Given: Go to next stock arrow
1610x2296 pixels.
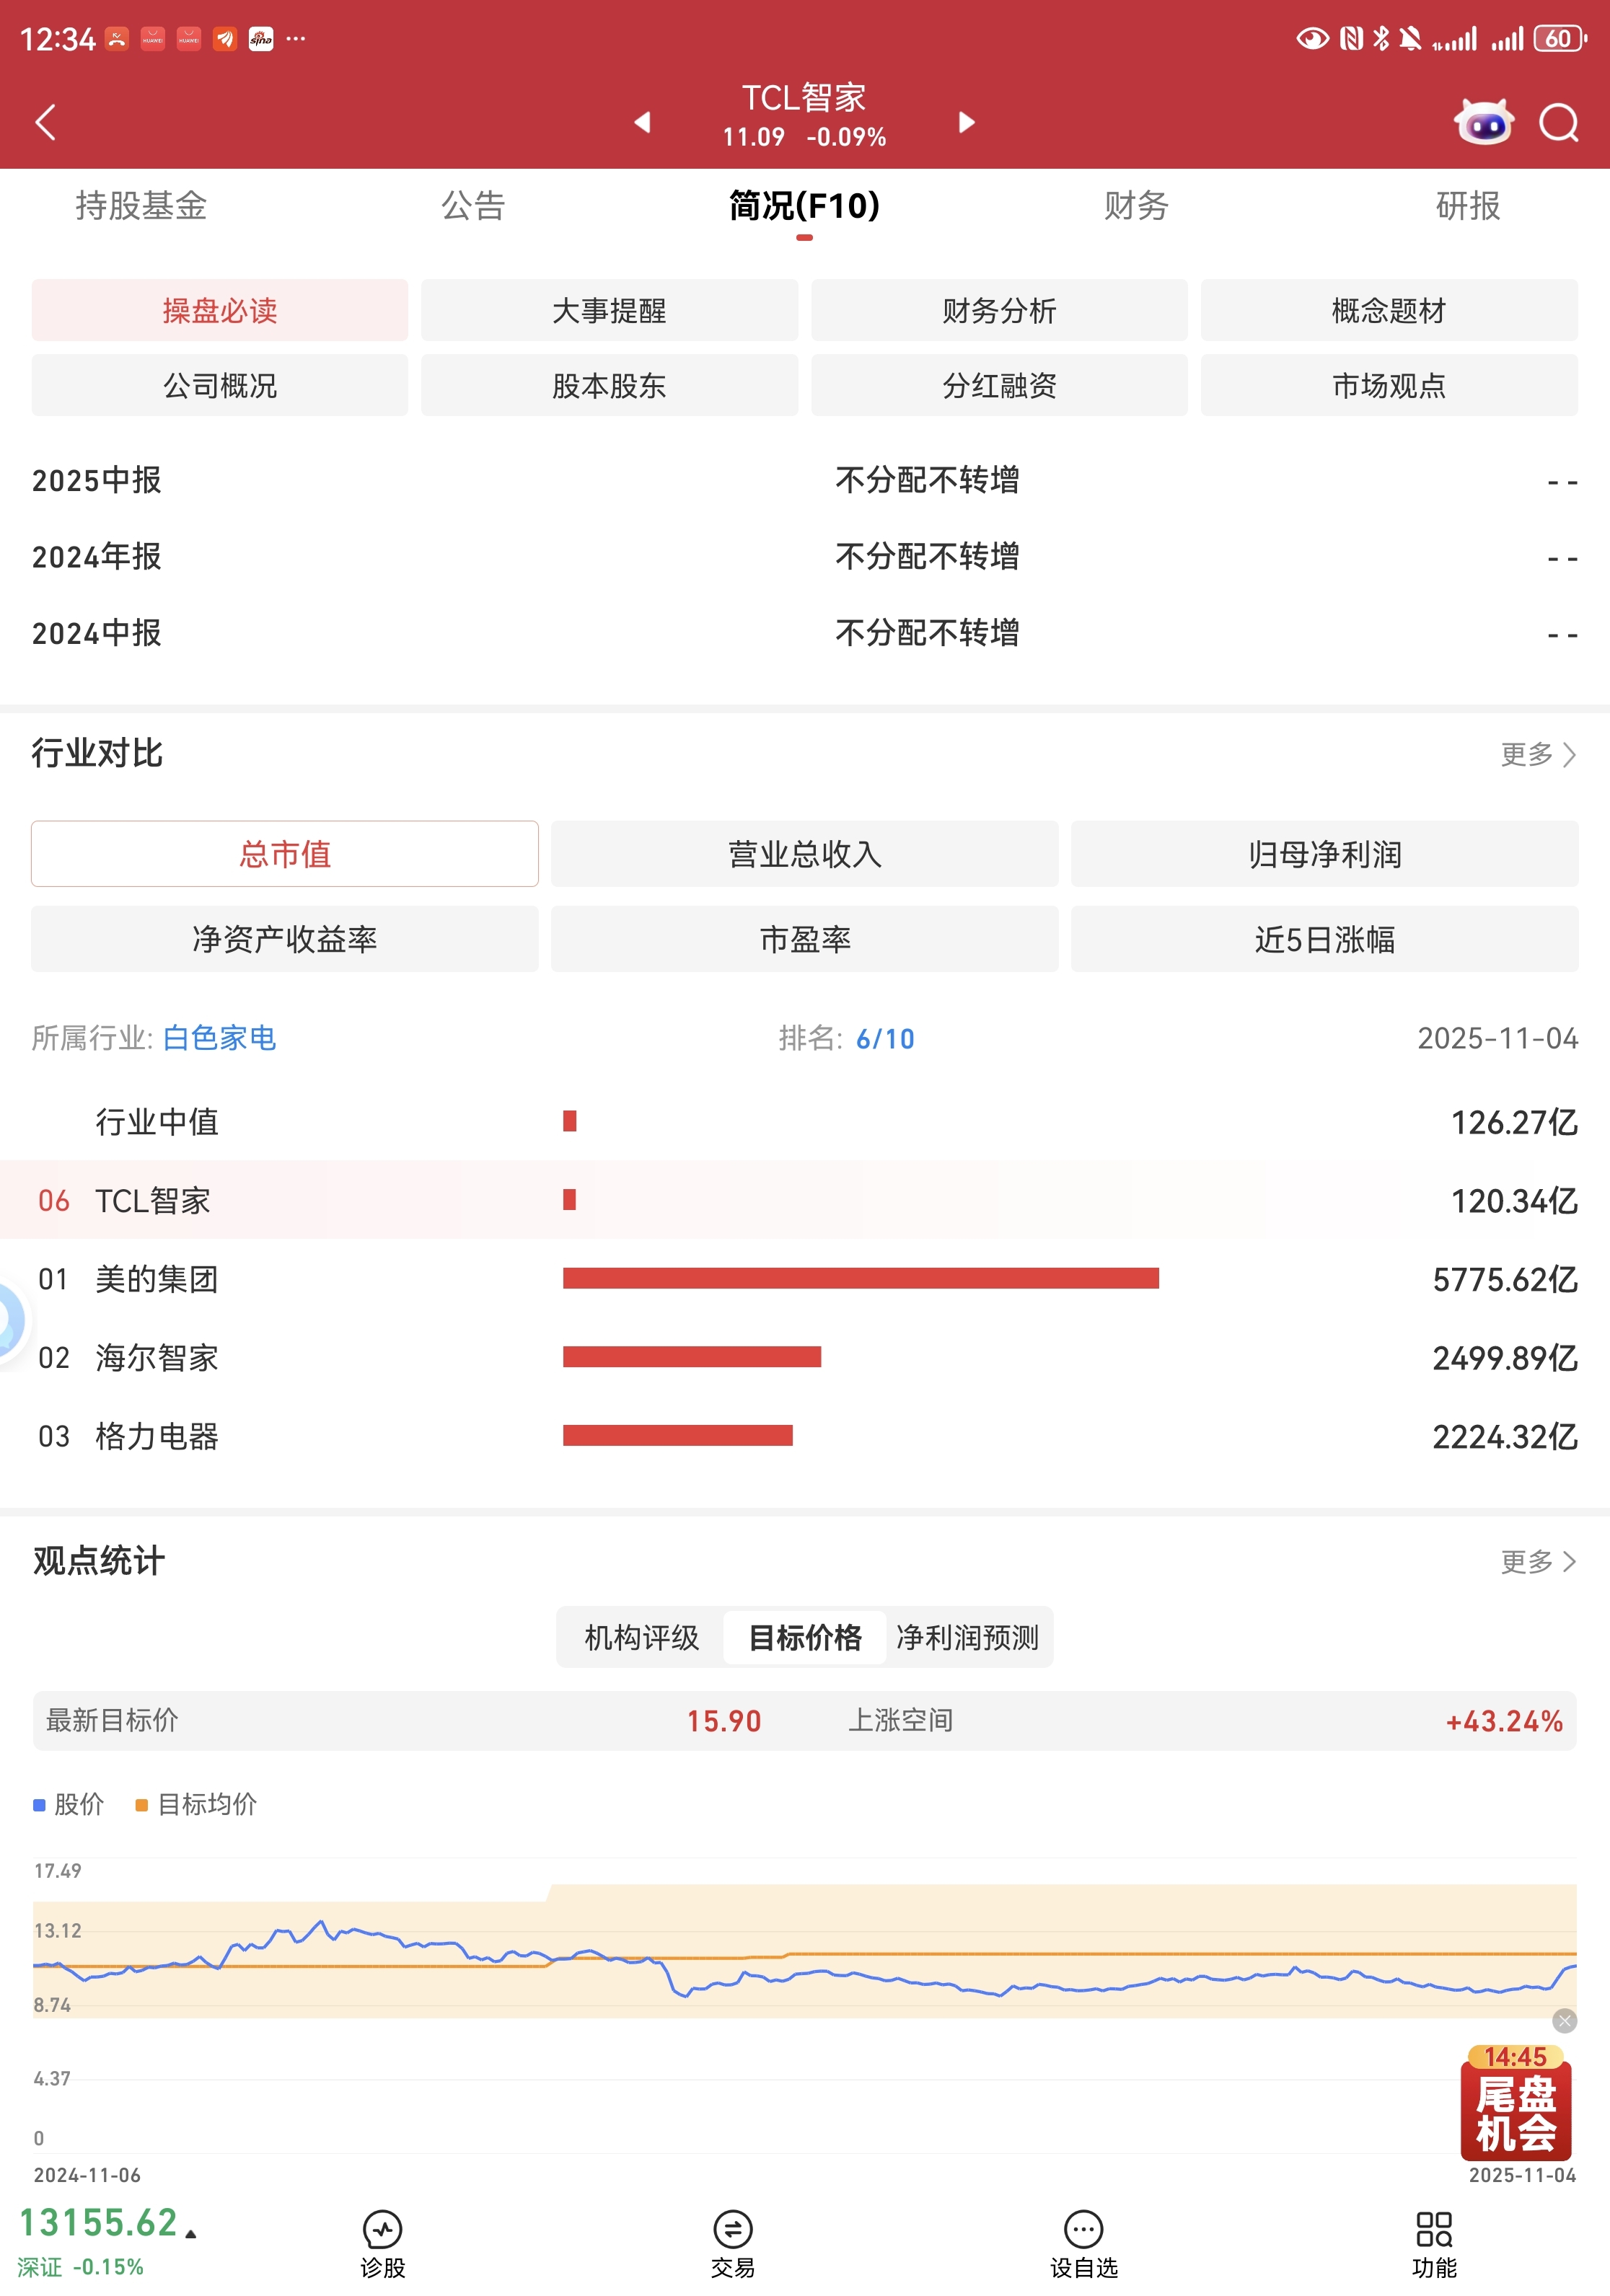Looking at the screenshot, I should click(966, 122).
